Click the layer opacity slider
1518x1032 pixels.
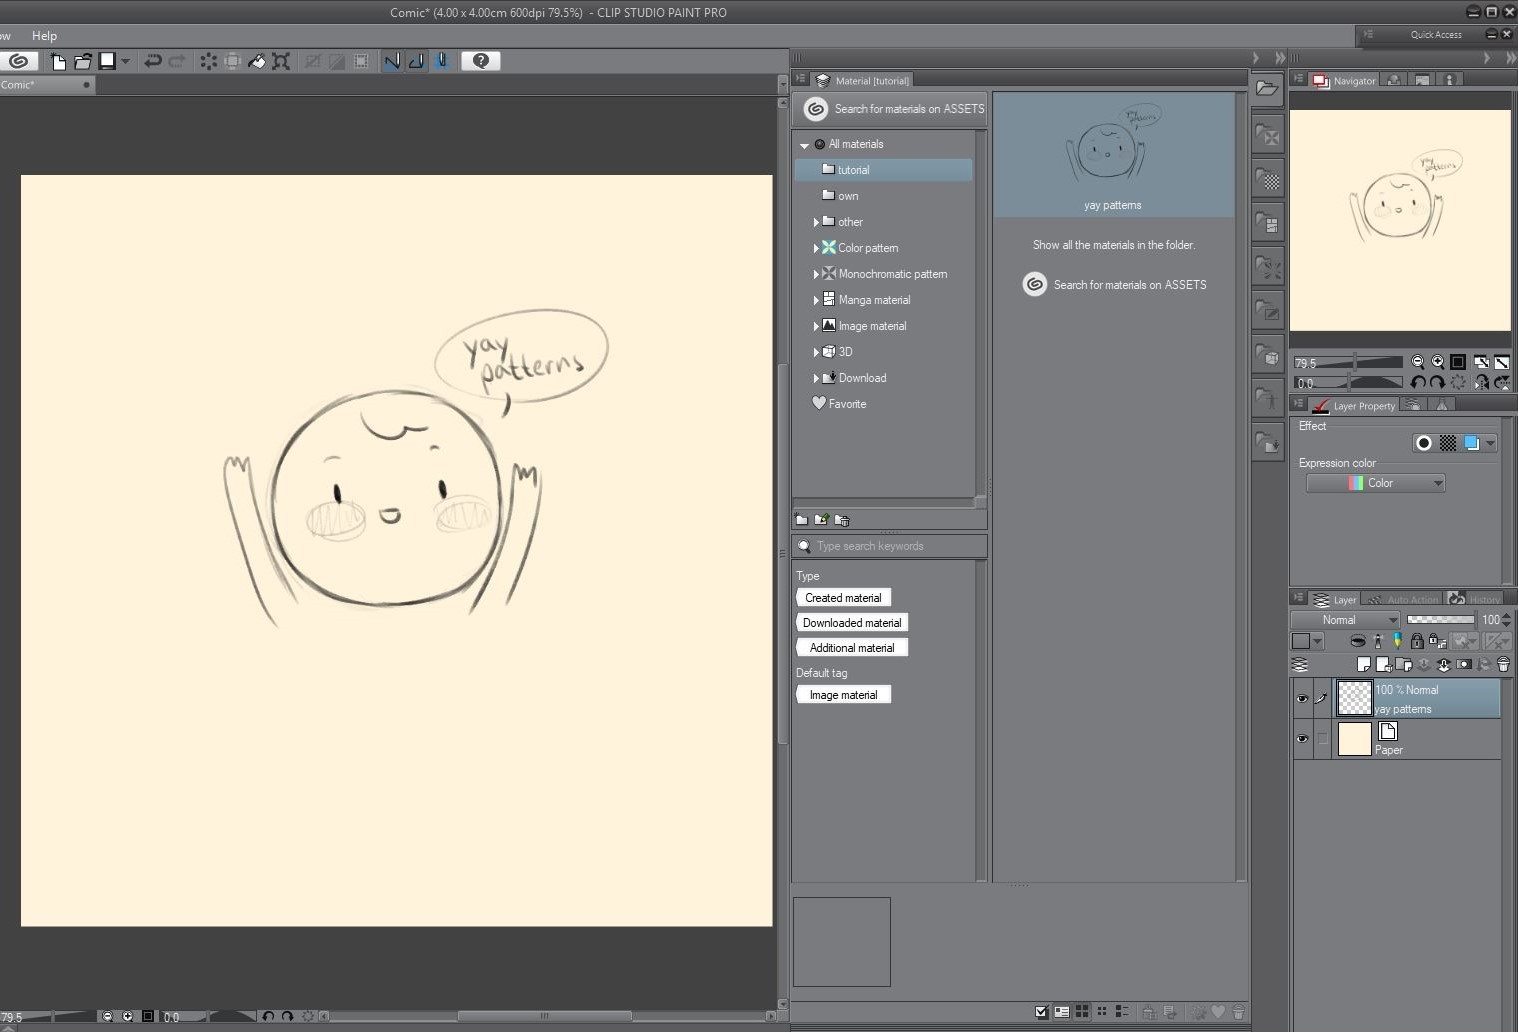coord(1440,620)
